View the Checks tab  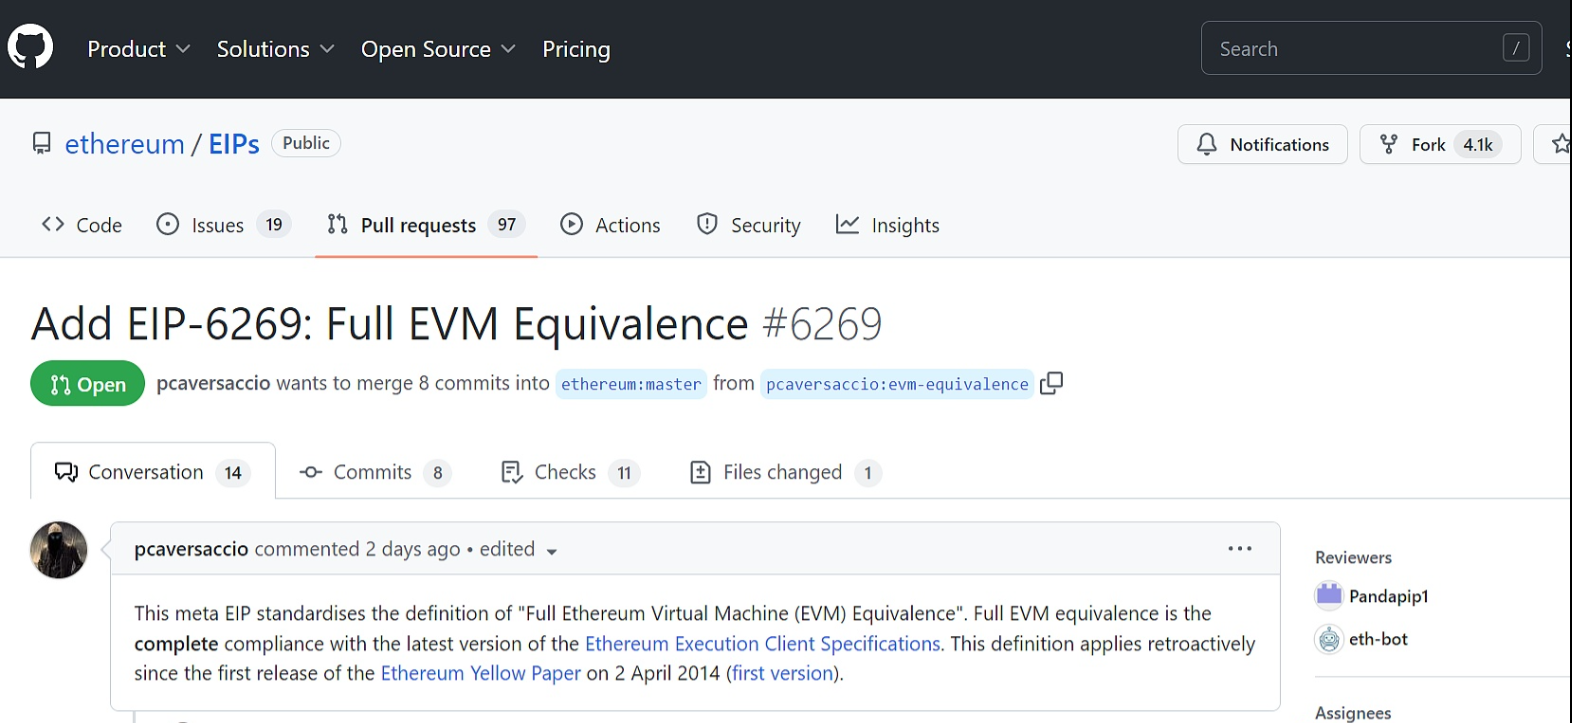(x=567, y=472)
